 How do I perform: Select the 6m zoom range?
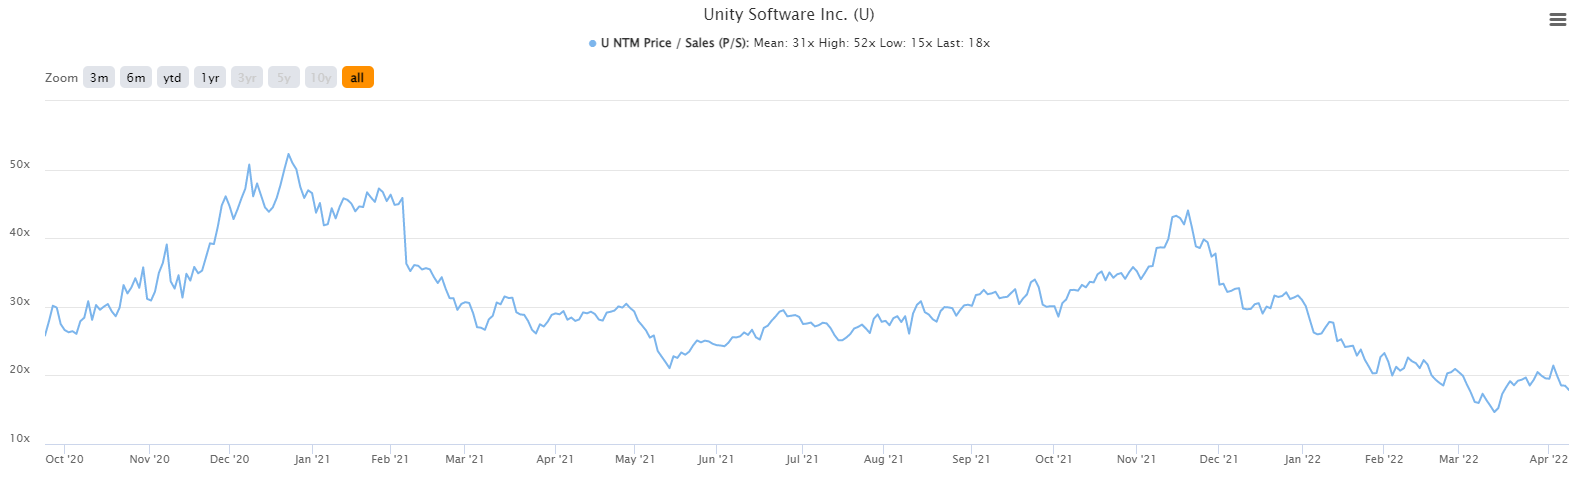pos(136,77)
